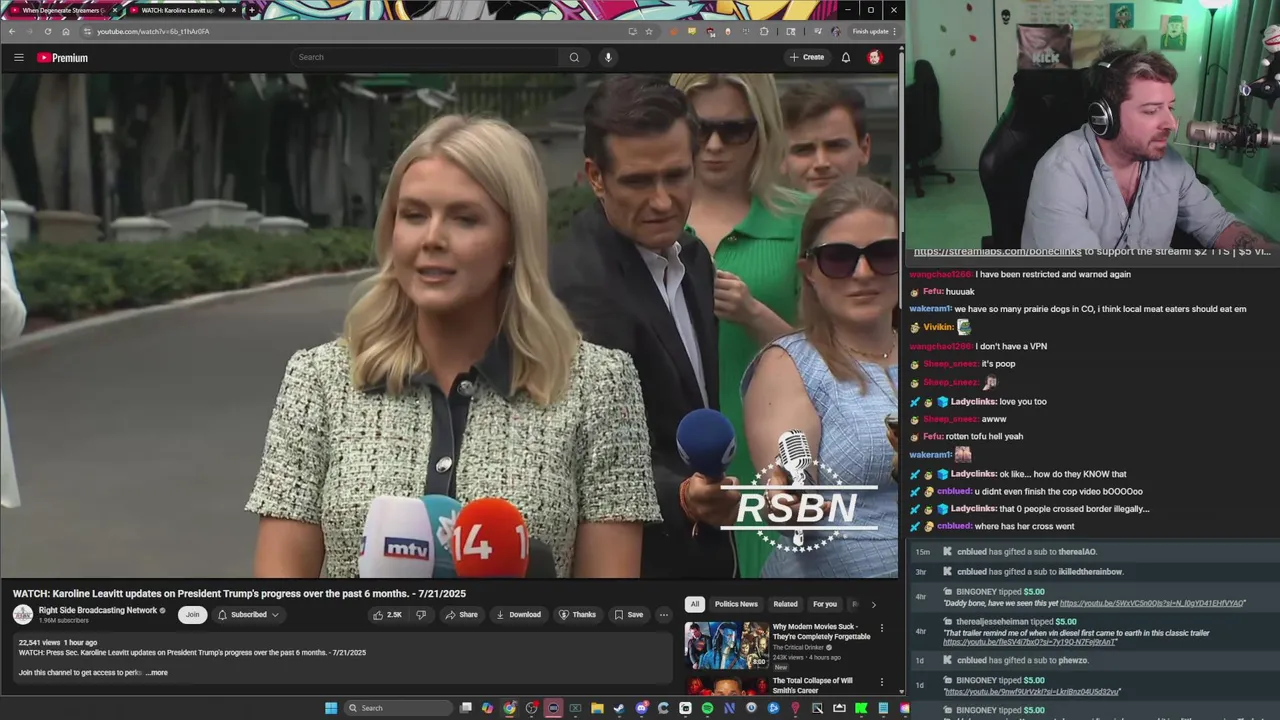The width and height of the screenshot is (1280, 720).
Task: Show next filter chips with right chevron
Action: 873,604
